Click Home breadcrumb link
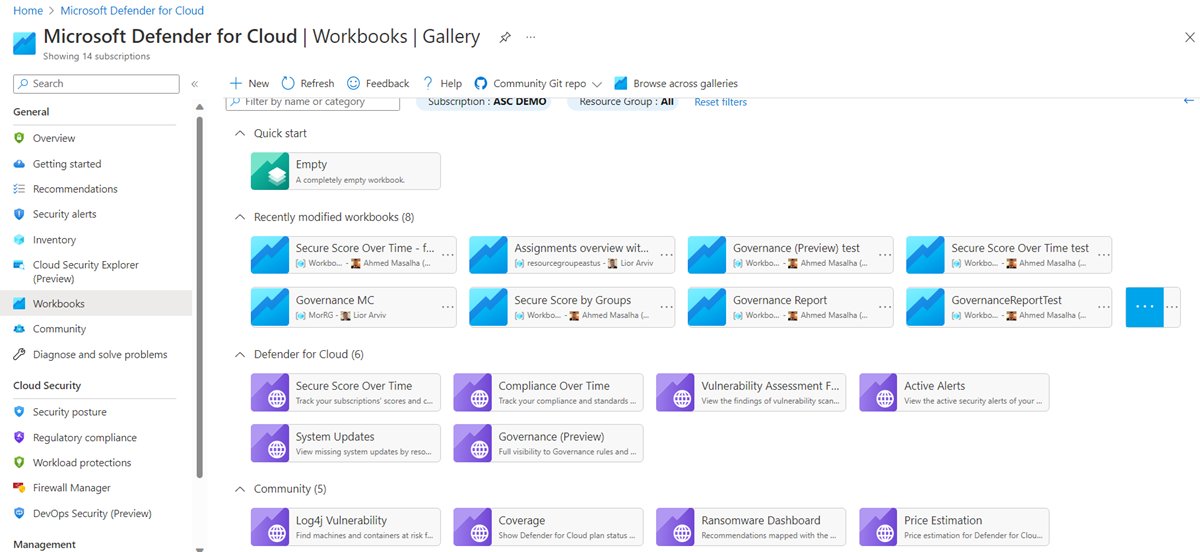 coord(27,11)
